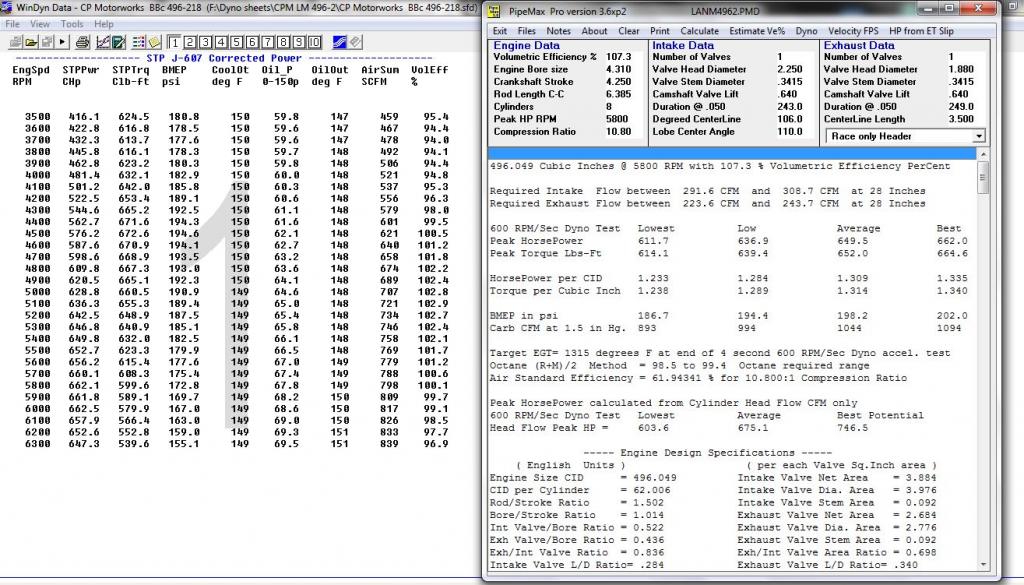Switch to data page 5 button
Image resolution: width=1024 pixels, height=585 pixels.
tap(236, 42)
